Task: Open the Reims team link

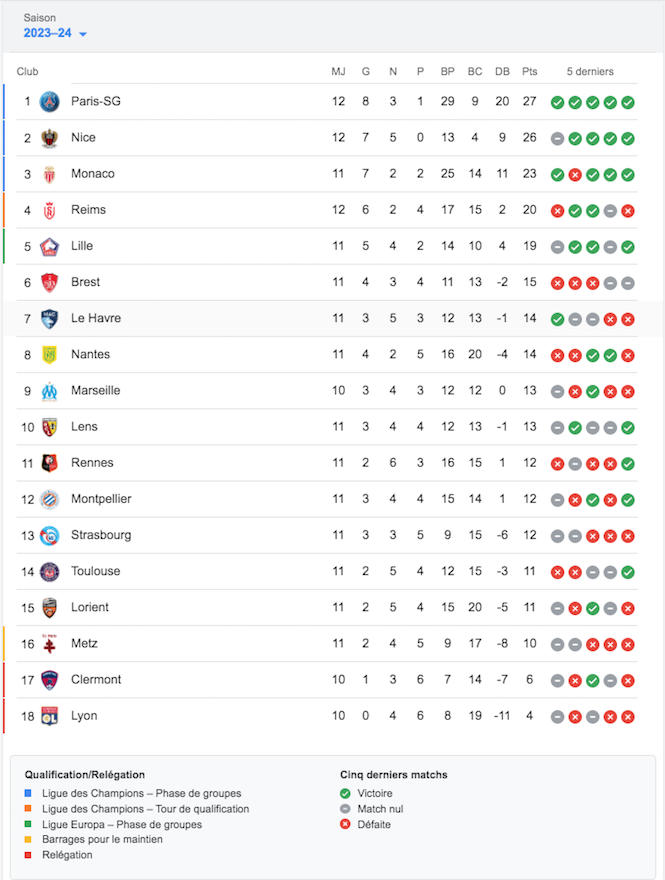Action: coord(88,210)
